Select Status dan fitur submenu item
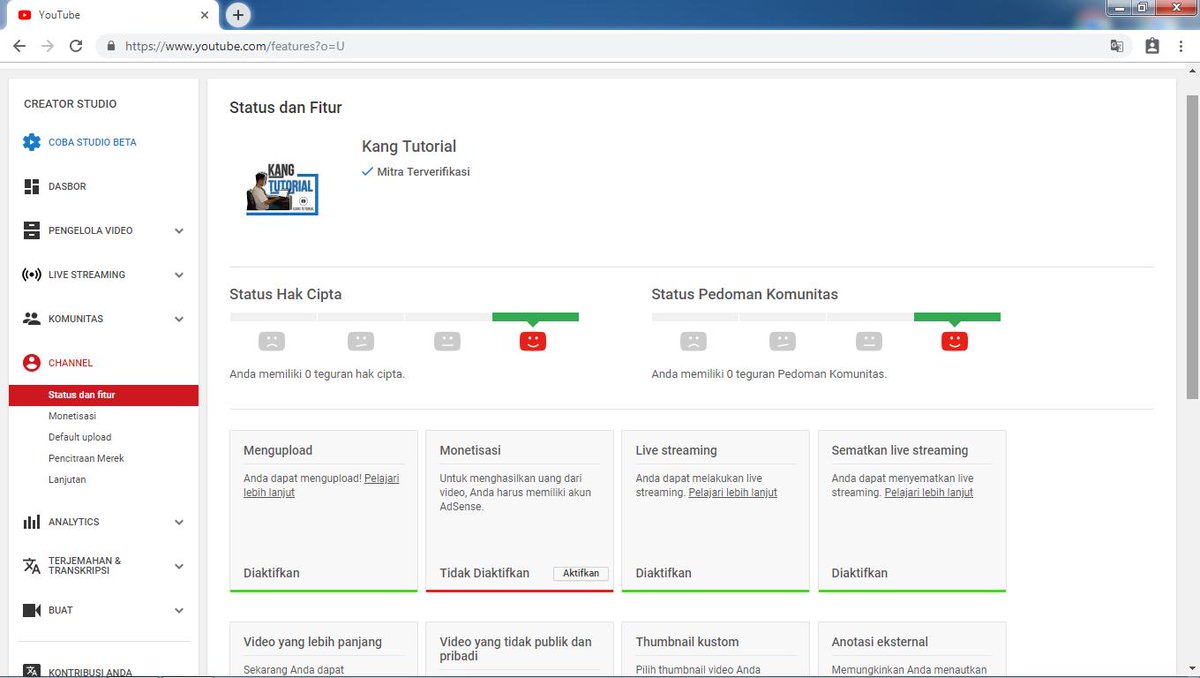This screenshot has height=678, width=1200. point(104,395)
